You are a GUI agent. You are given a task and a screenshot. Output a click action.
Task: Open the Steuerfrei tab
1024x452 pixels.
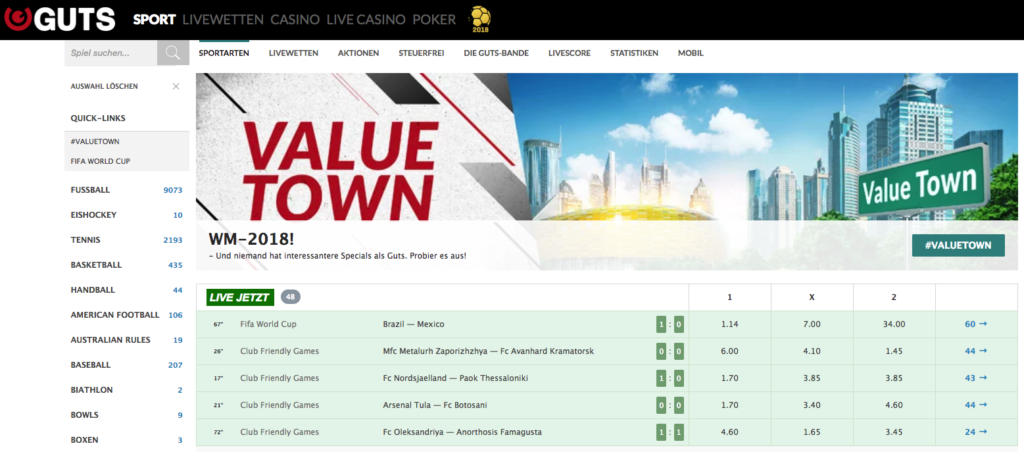click(421, 54)
